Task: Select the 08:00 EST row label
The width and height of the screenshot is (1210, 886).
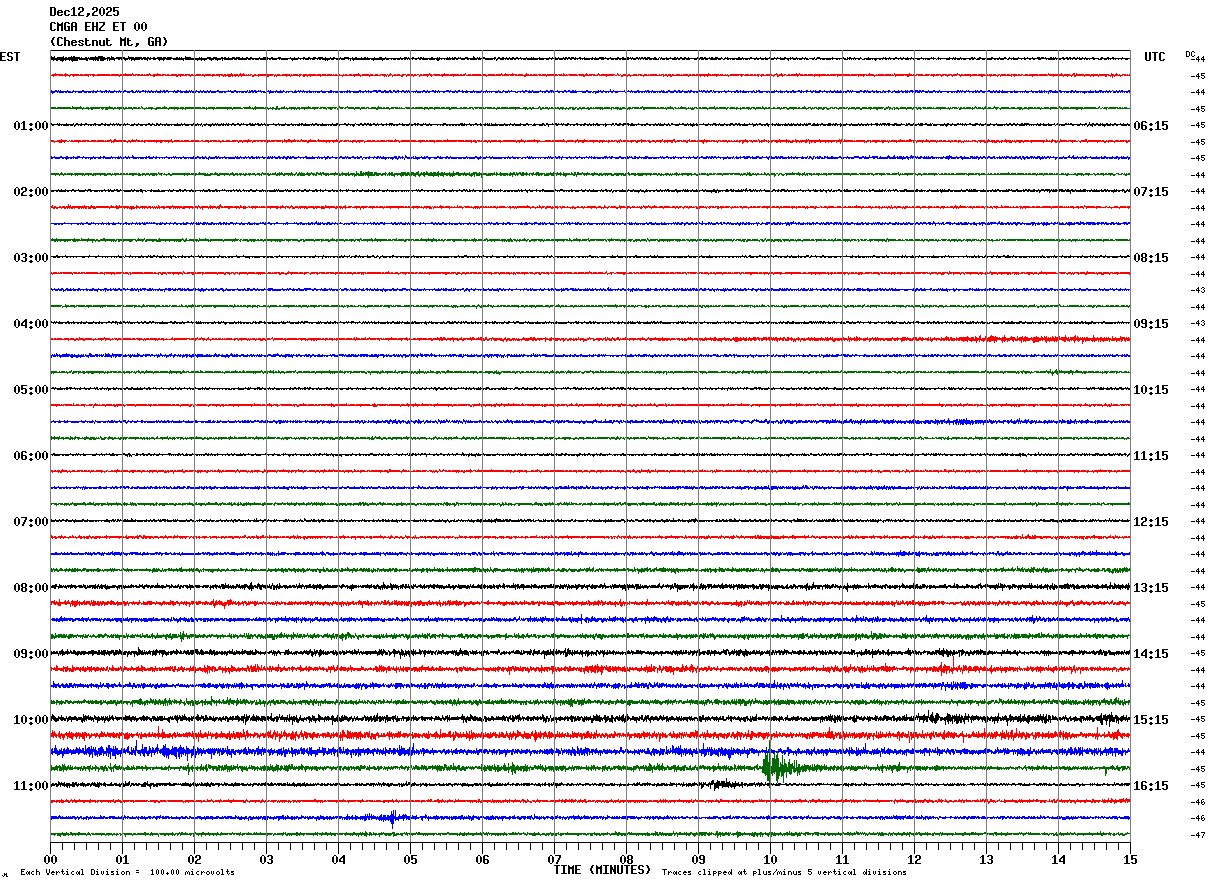Action: click(x=31, y=588)
